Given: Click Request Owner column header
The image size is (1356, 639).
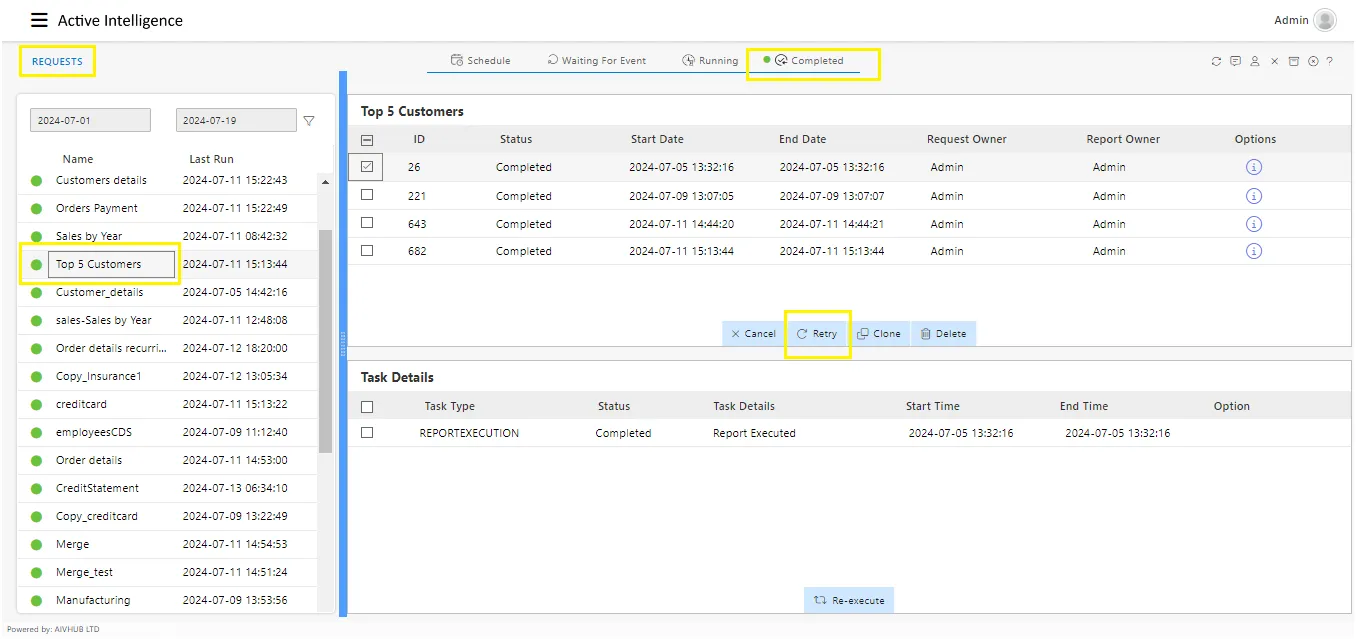Looking at the screenshot, I should pyautogui.click(x=966, y=140).
